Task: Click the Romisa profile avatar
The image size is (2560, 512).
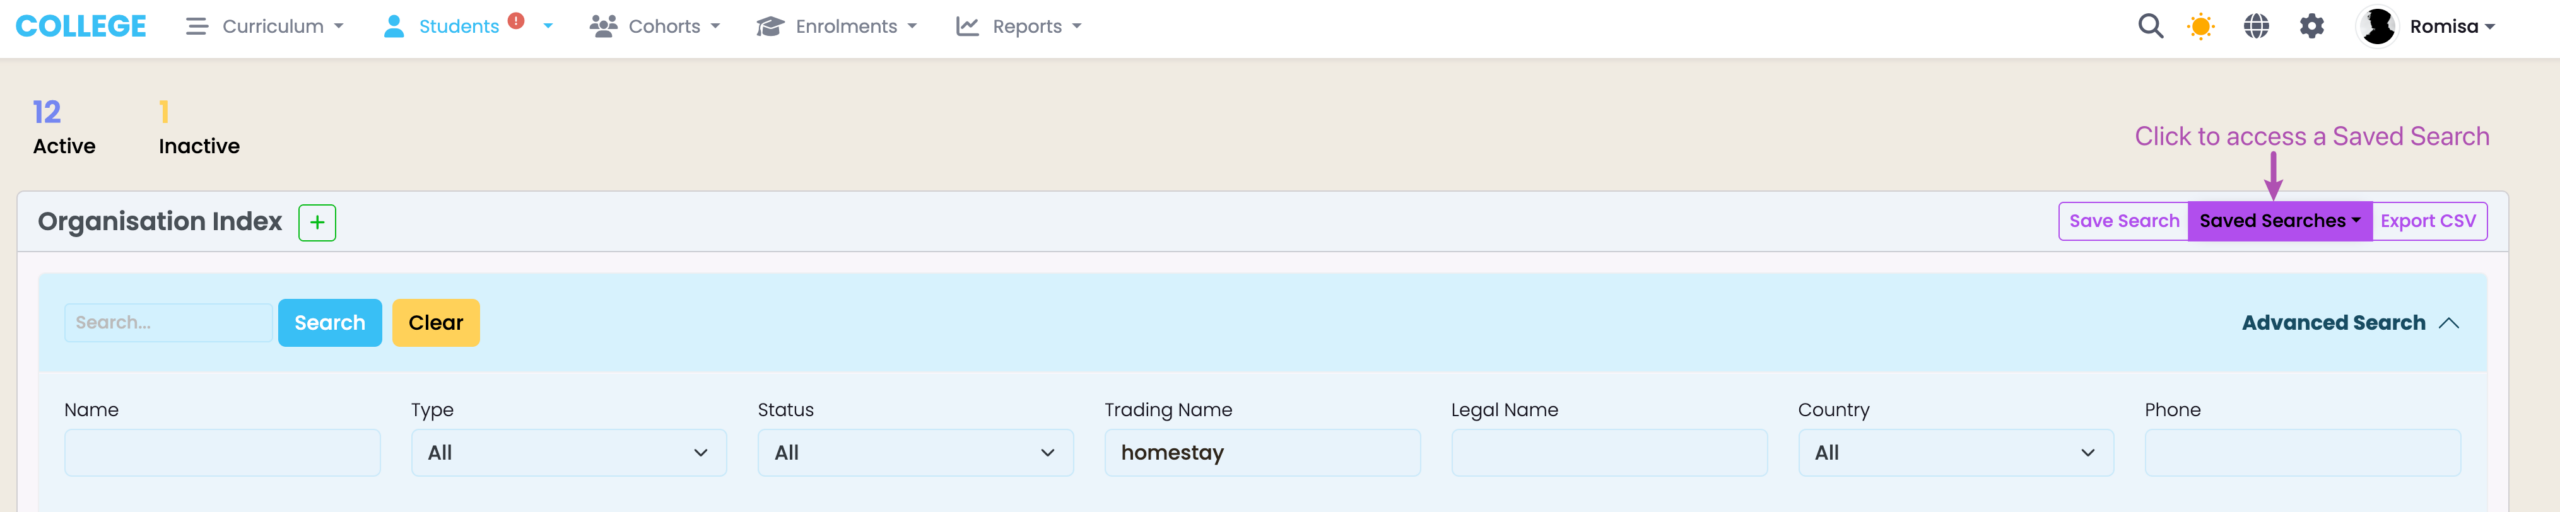Action: (2378, 26)
